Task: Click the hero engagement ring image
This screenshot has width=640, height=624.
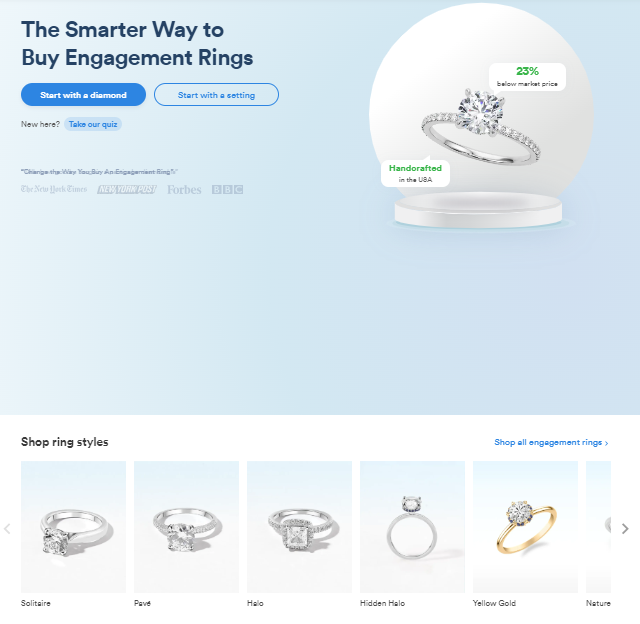Action: (x=482, y=127)
